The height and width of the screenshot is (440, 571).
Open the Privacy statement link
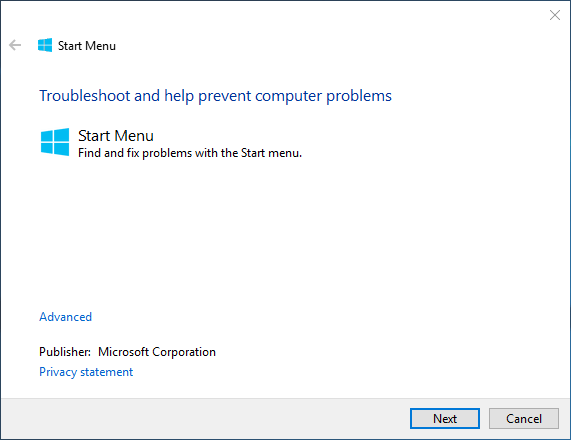tap(86, 372)
